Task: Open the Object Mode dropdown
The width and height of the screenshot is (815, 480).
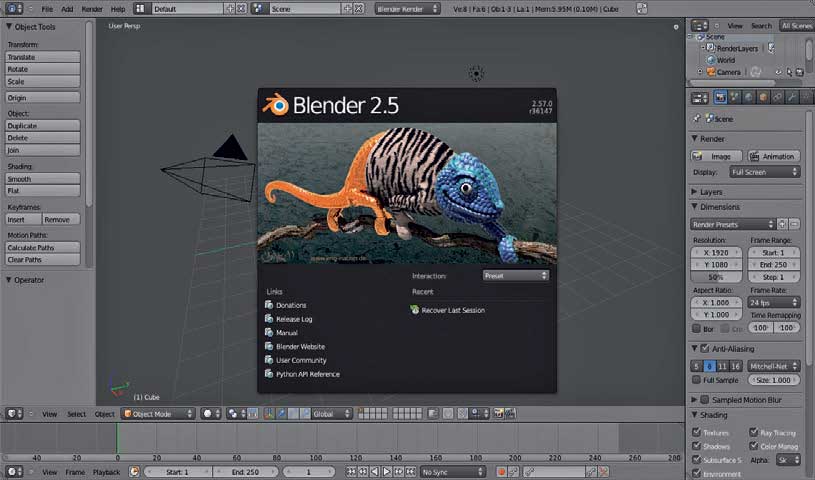Action: [159, 413]
